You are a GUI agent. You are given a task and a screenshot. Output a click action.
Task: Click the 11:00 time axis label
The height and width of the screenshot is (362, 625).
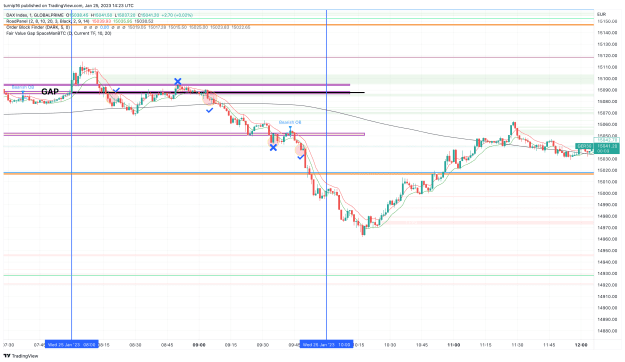click(454, 345)
